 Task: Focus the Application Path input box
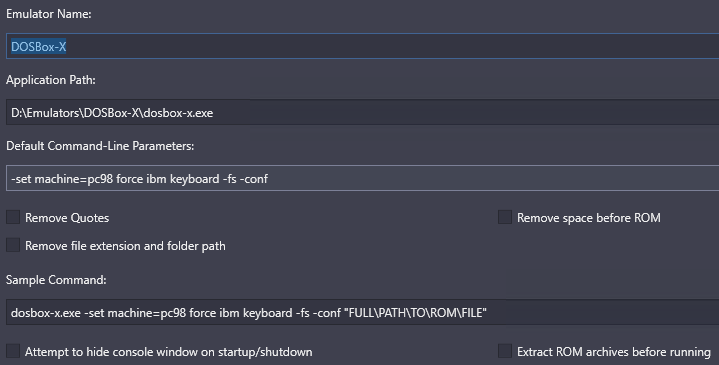[362, 112]
